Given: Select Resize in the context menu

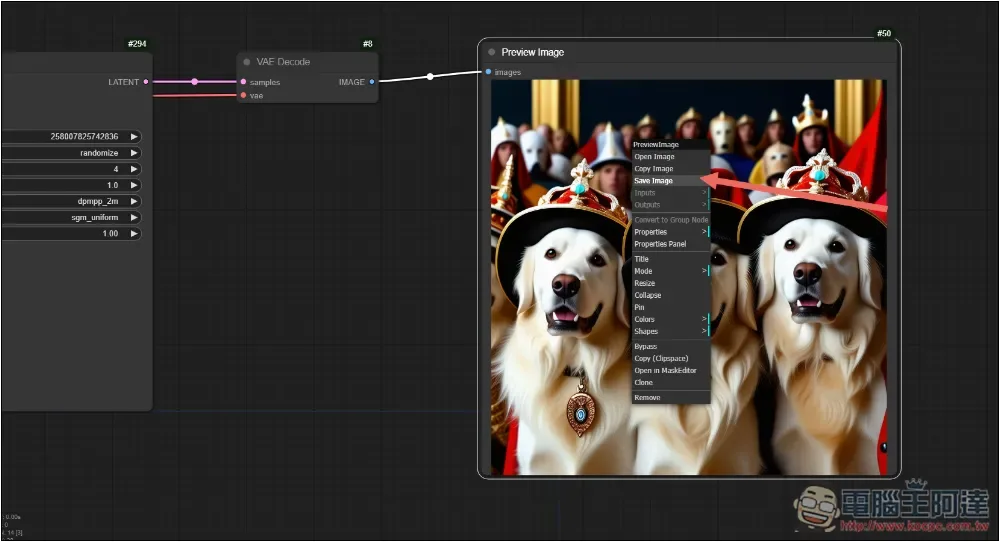Looking at the screenshot, I should pyautogui.click(x=671, y=283).
